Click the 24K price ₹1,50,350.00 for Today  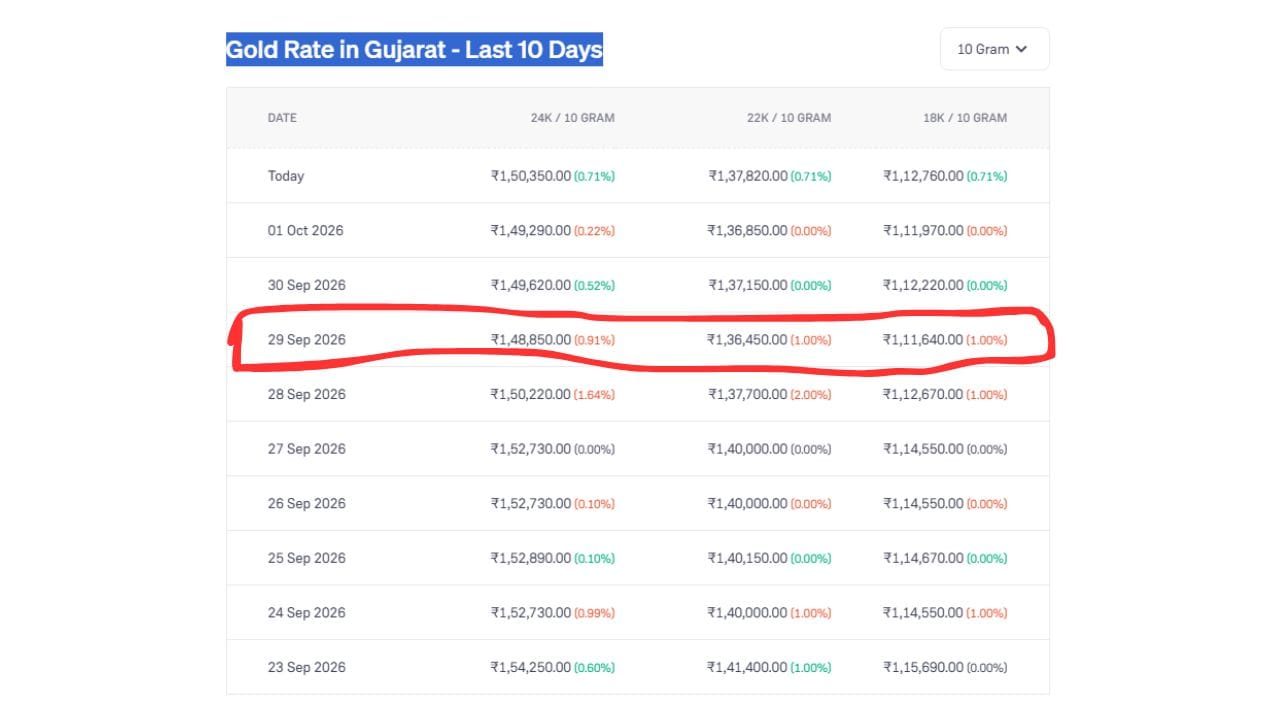531,176
